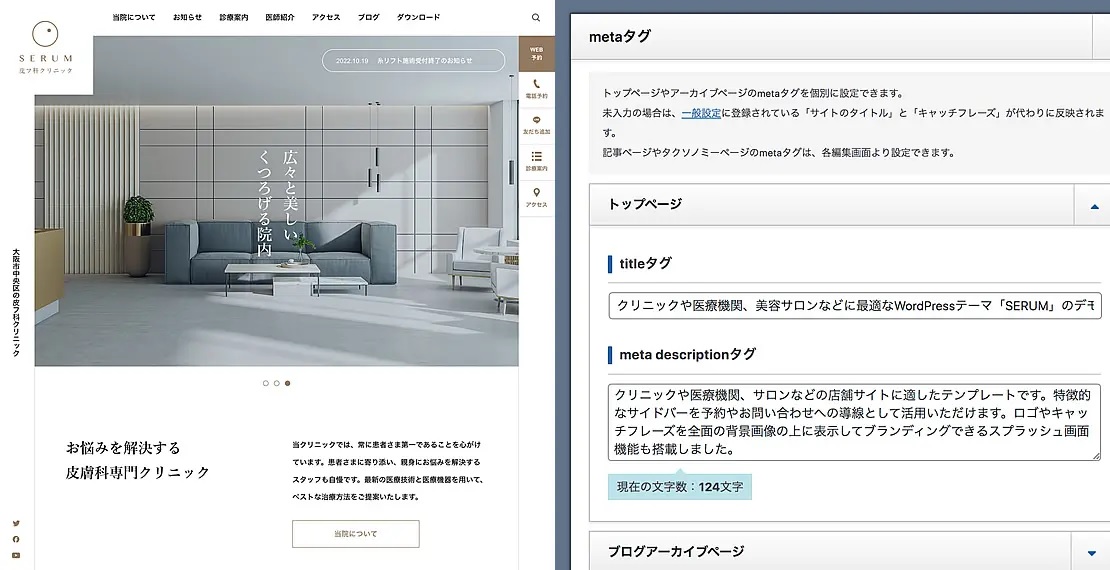This screenshot has height=570, width=1110.
Task: Click the WEB予約 reservation button
Action: 537,52
